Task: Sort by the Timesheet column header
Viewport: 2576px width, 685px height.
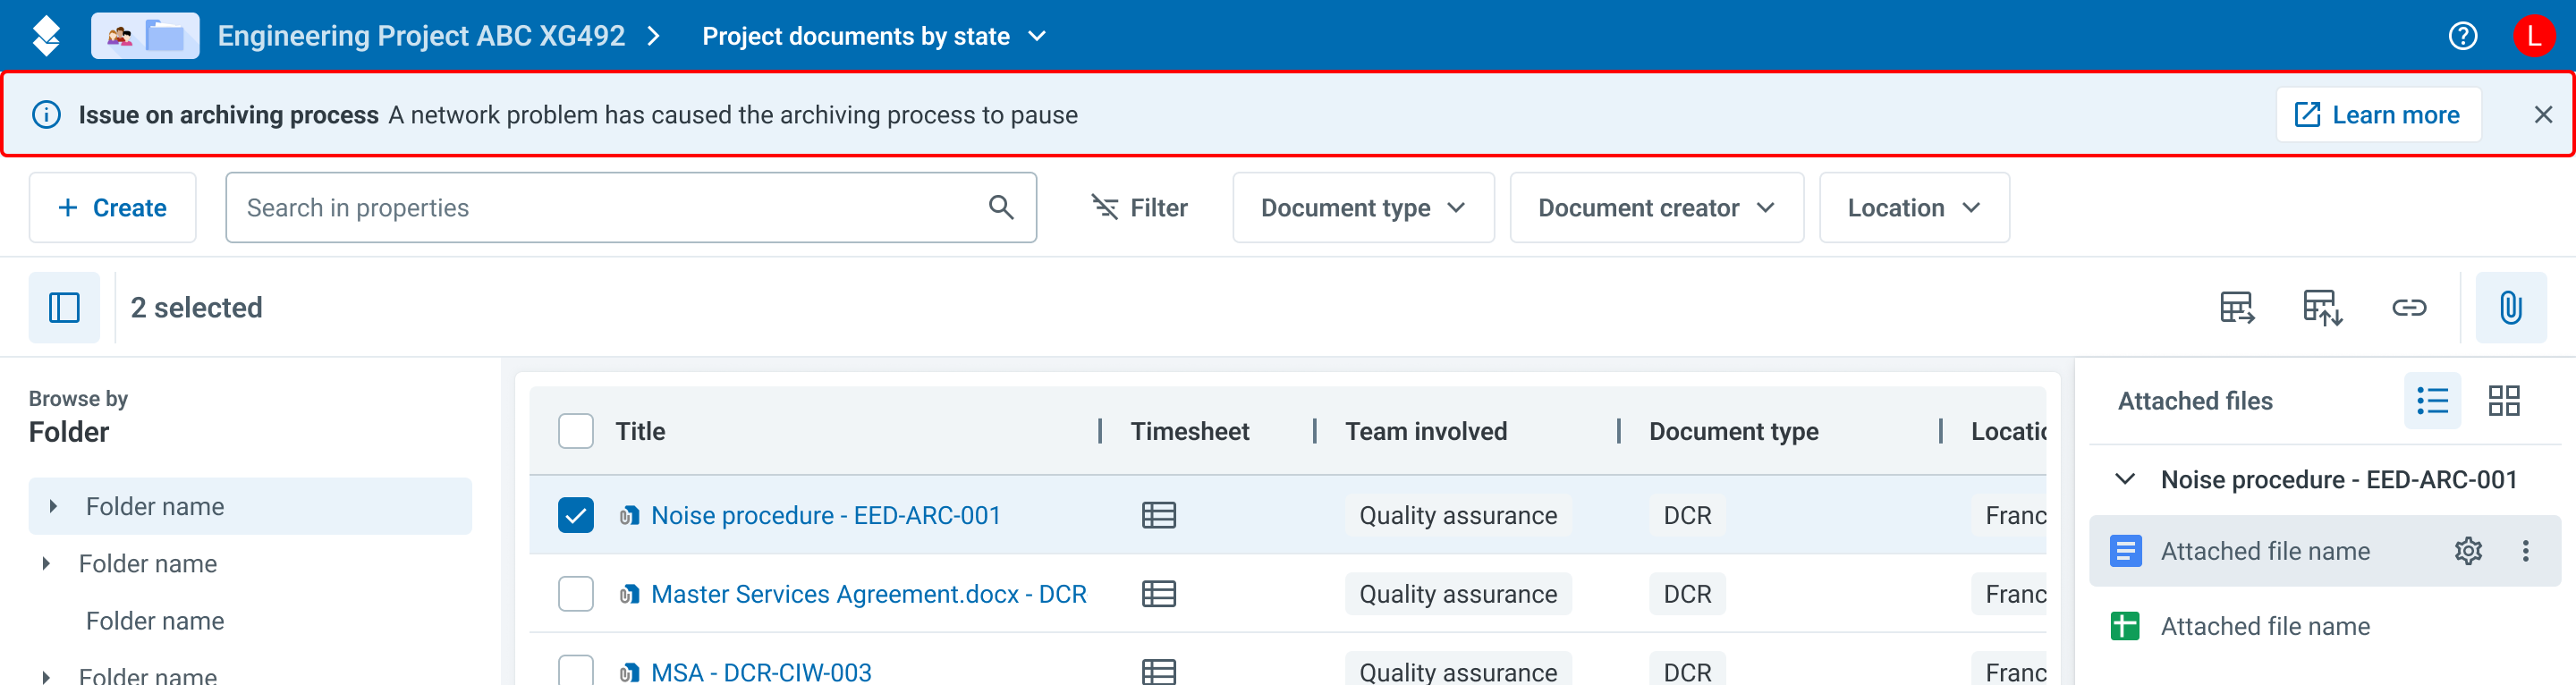Action: (x=1189, y=432)
